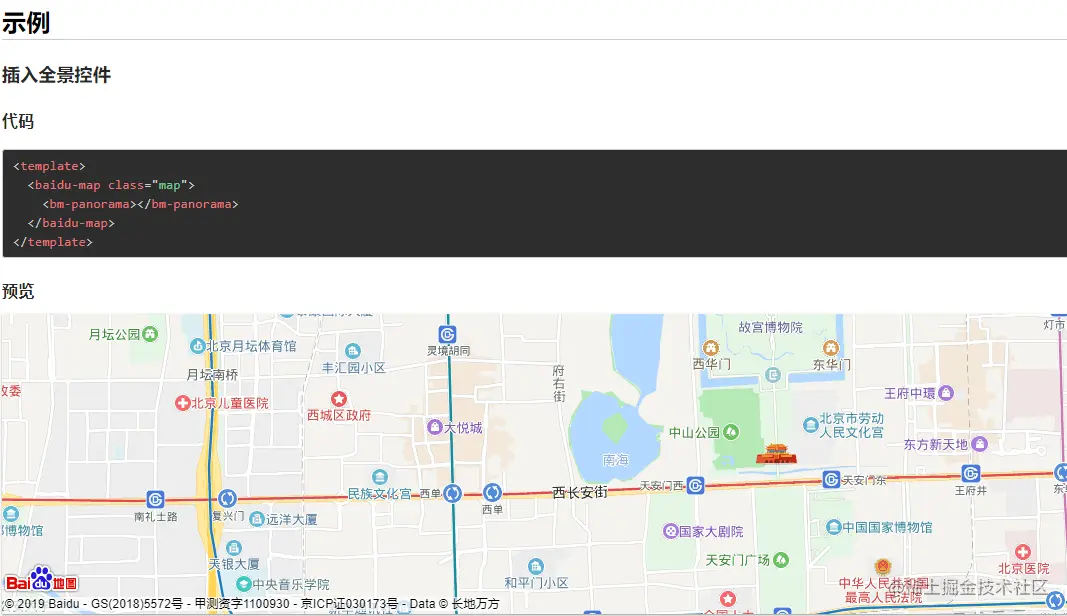The height and width of the screenshot is (616, 1067).
Task: Click the opening <template> code line
Action: pos(49,166)
